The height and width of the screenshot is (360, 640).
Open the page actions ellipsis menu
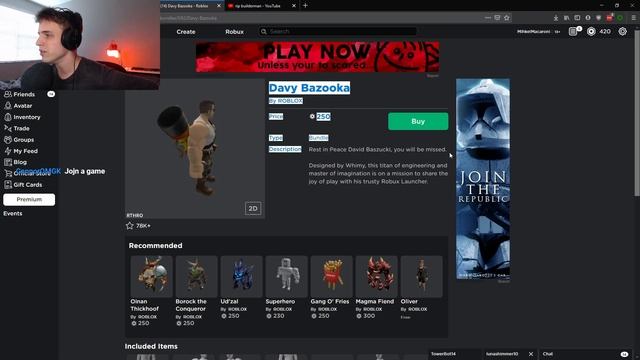click(x=488, y=18)
